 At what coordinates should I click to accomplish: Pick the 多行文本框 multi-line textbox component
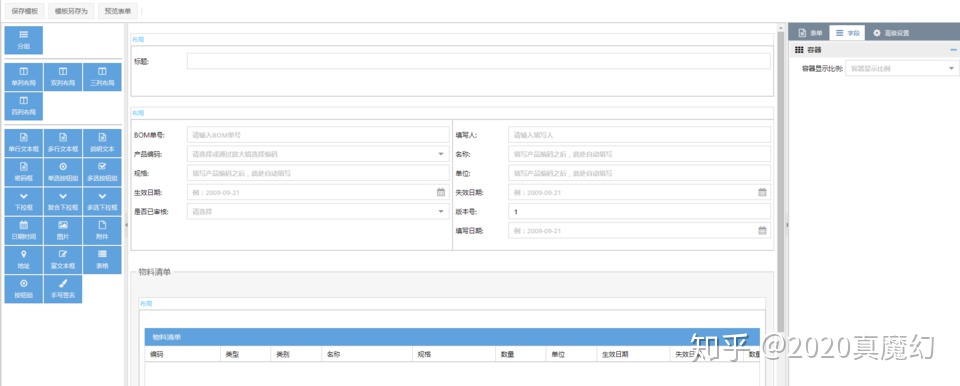coord(62,143)
